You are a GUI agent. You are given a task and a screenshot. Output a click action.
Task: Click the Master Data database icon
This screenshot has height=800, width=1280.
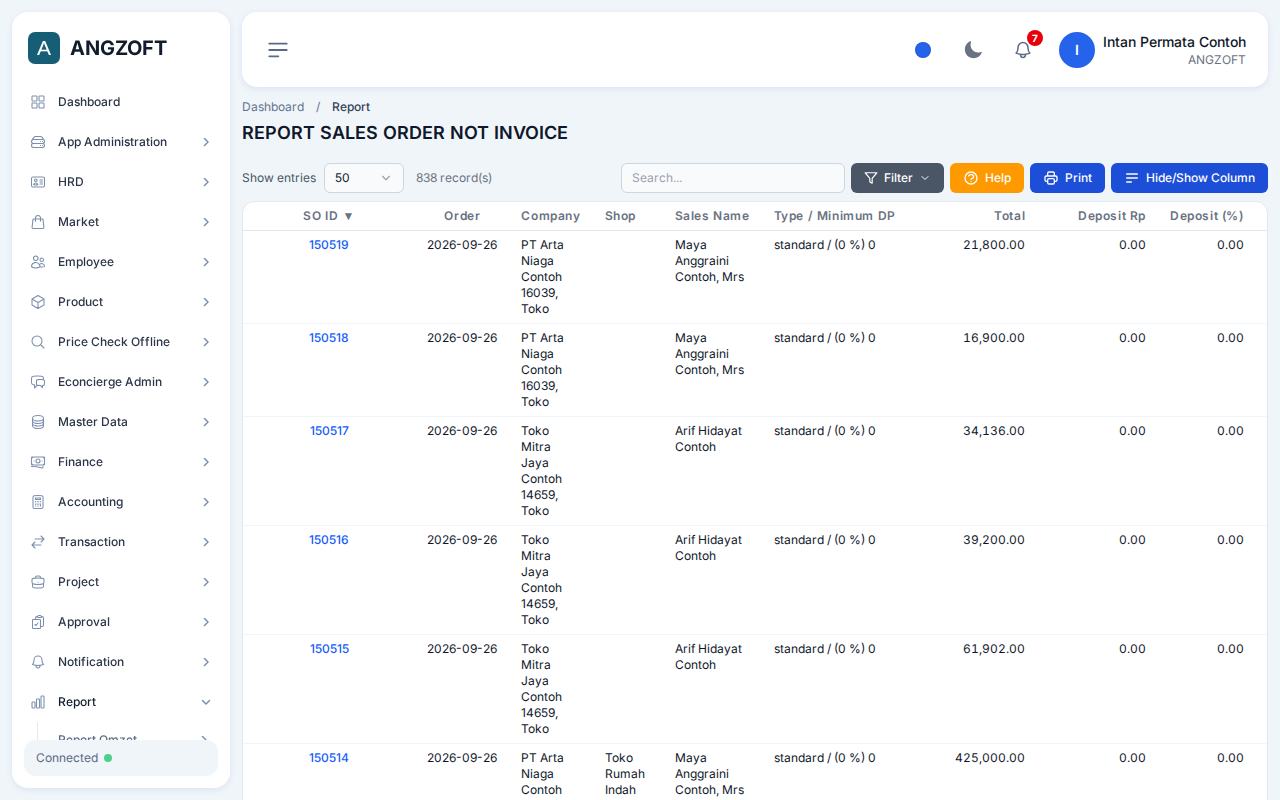pos(38,422)
